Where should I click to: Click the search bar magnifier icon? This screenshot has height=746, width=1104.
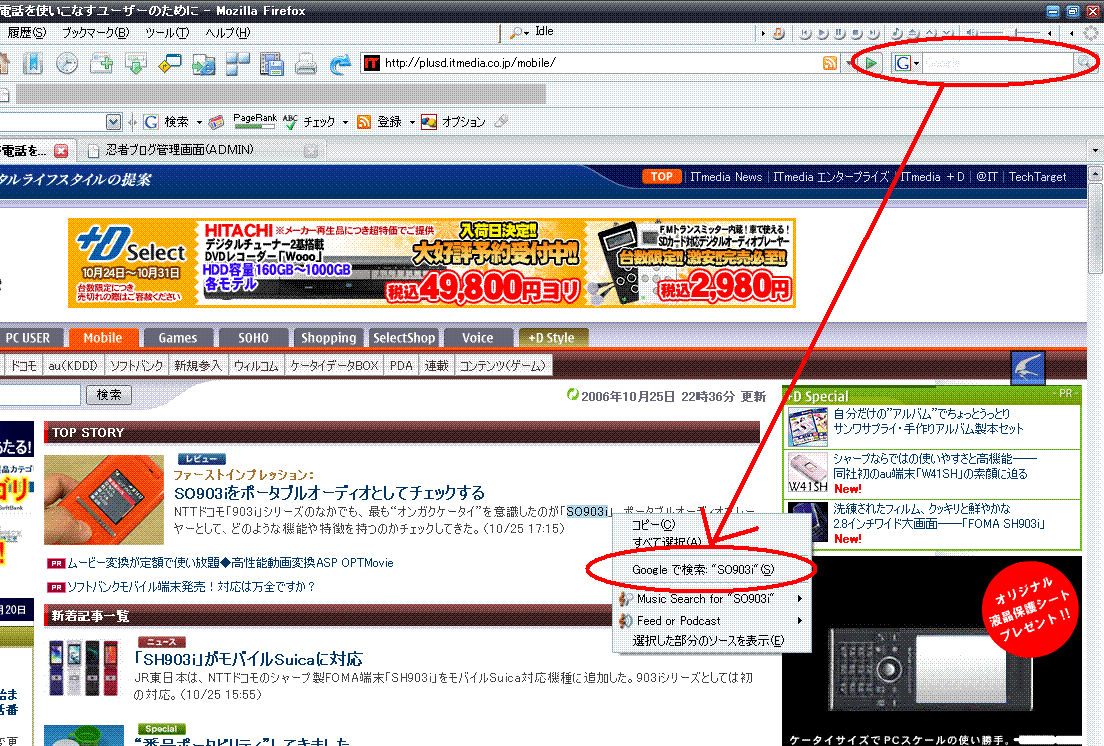(x=1084, y=63)
